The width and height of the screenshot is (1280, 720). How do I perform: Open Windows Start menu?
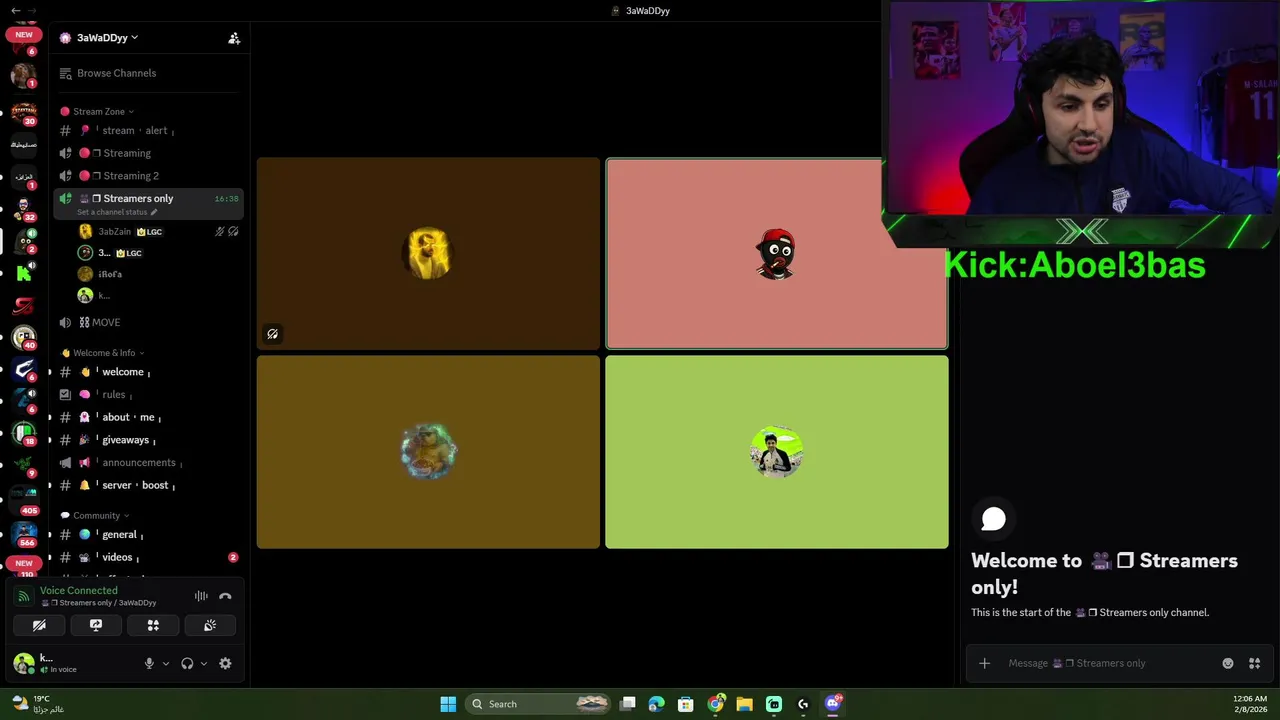pyautogui.click(x=448, y=704)
